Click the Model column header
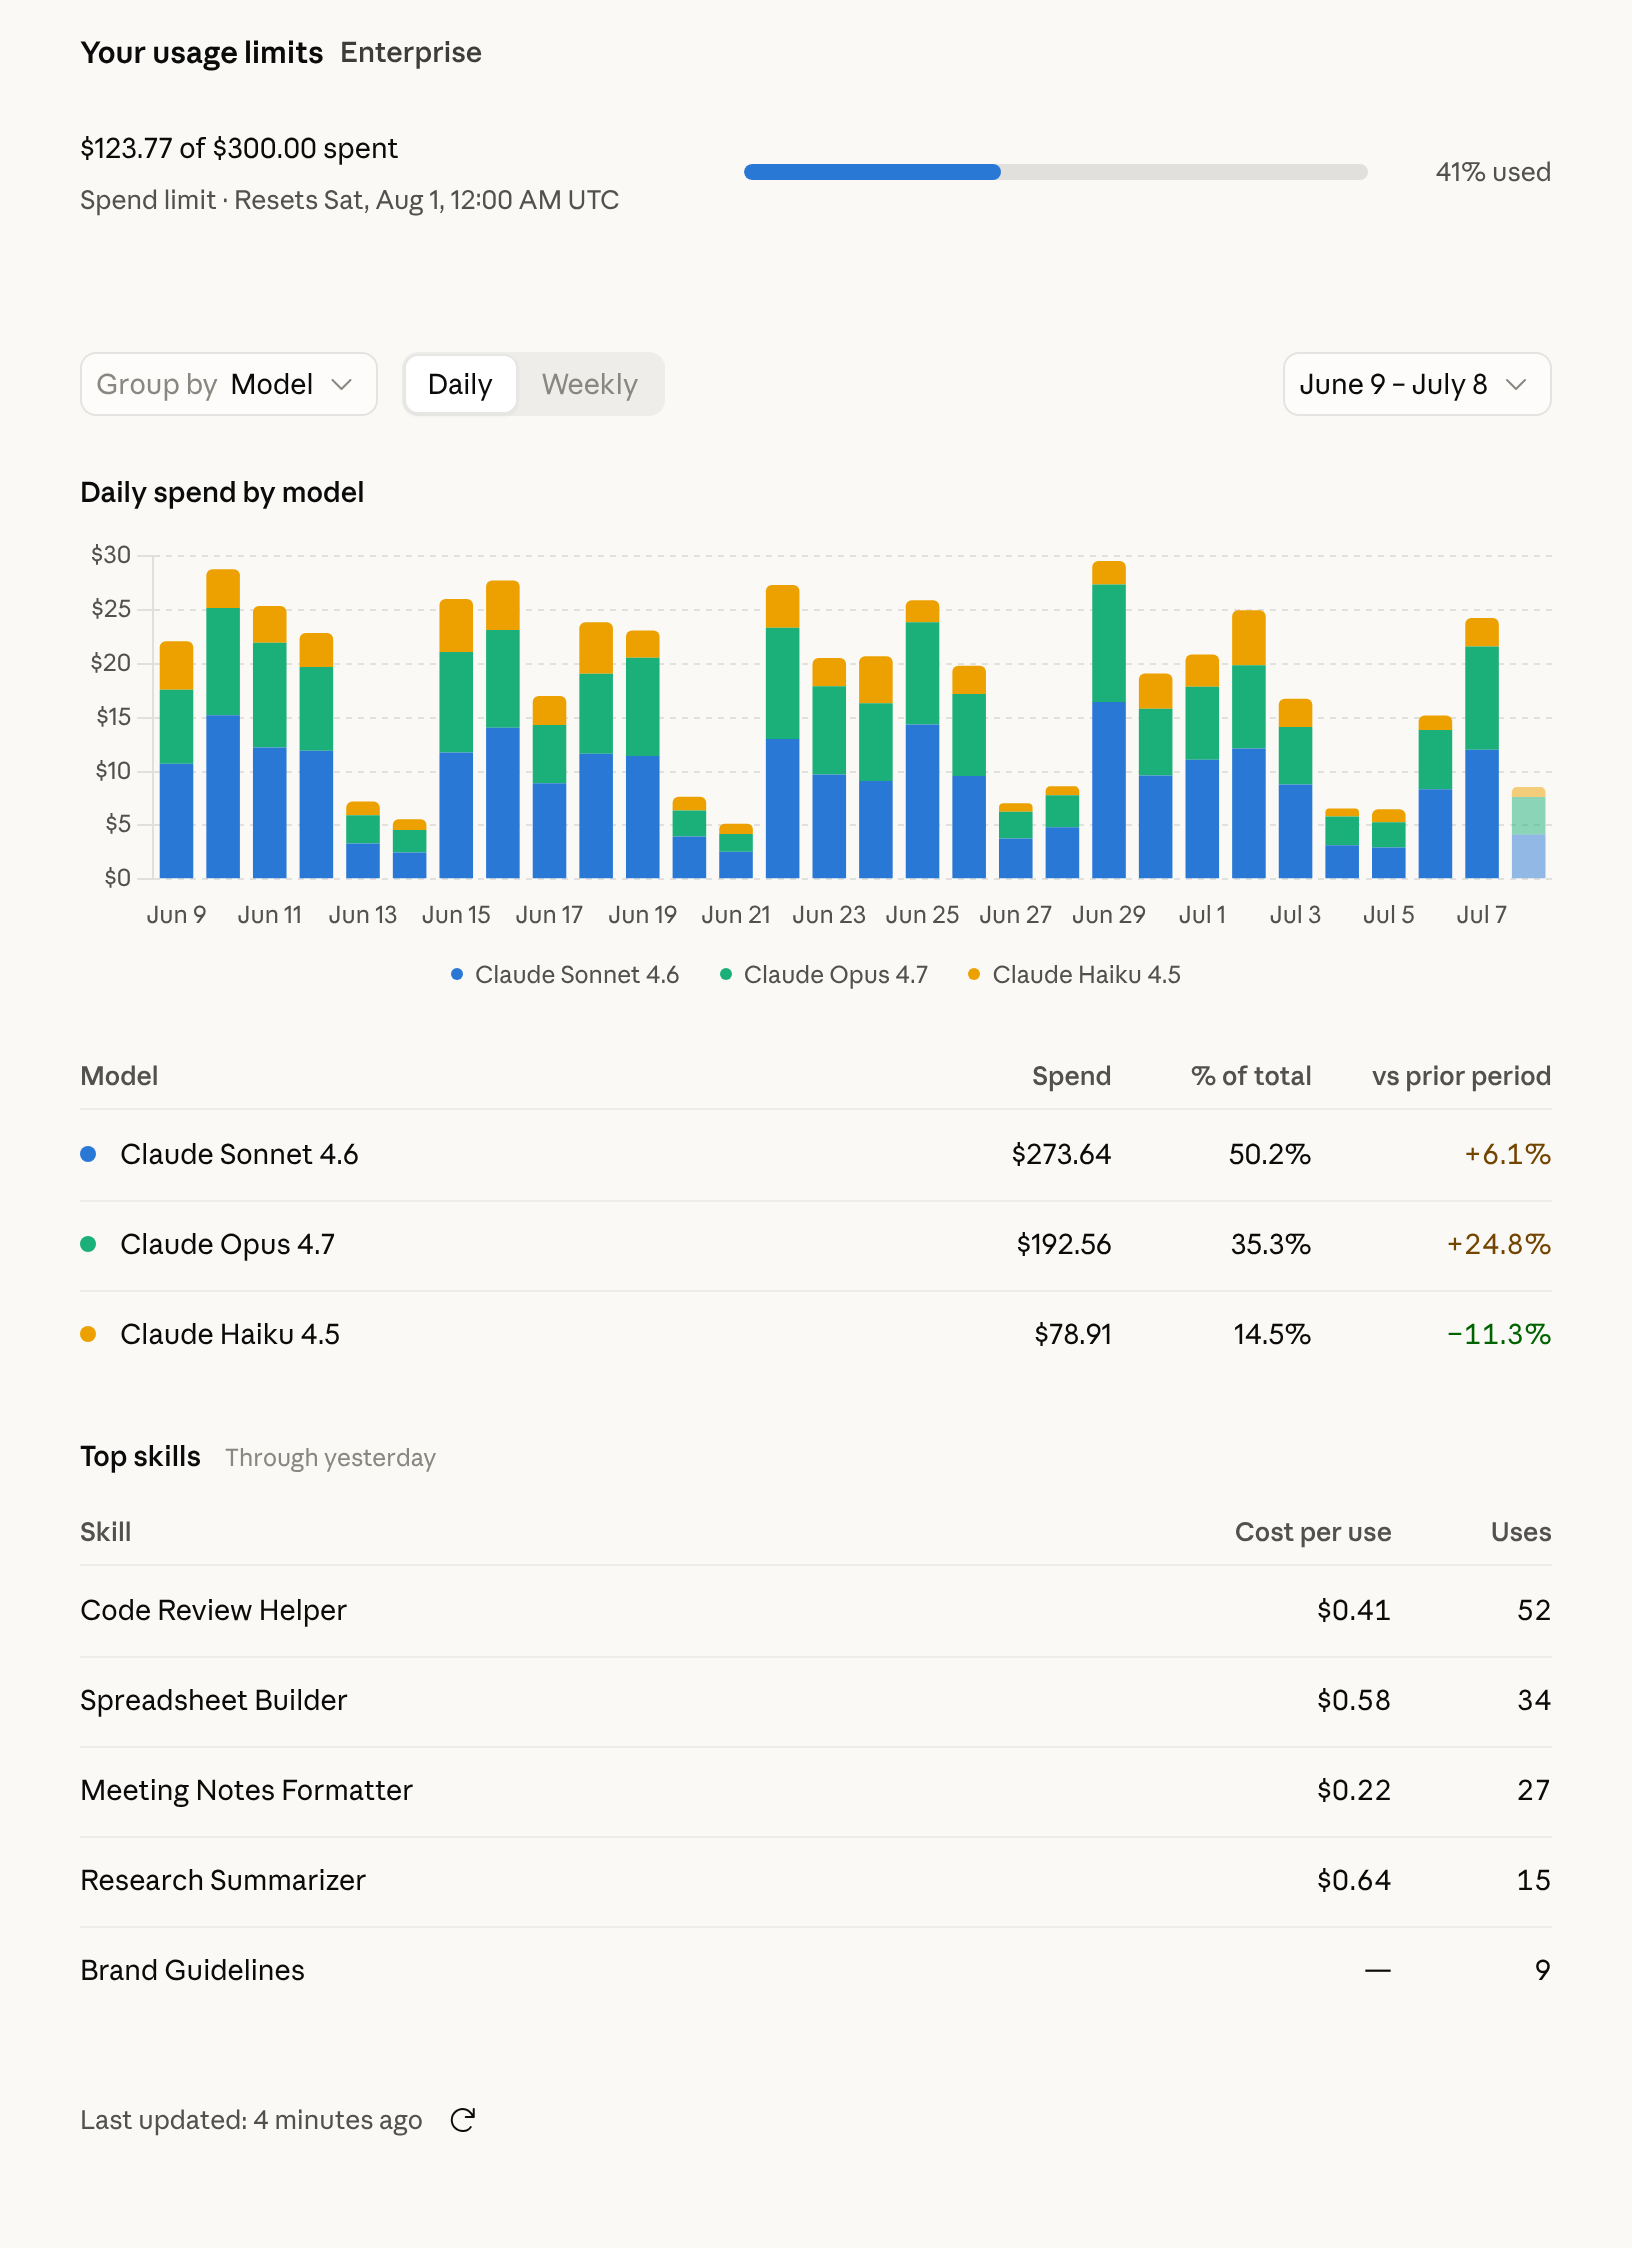This screenshot has height=2248, width=1632. [119, 1076]
